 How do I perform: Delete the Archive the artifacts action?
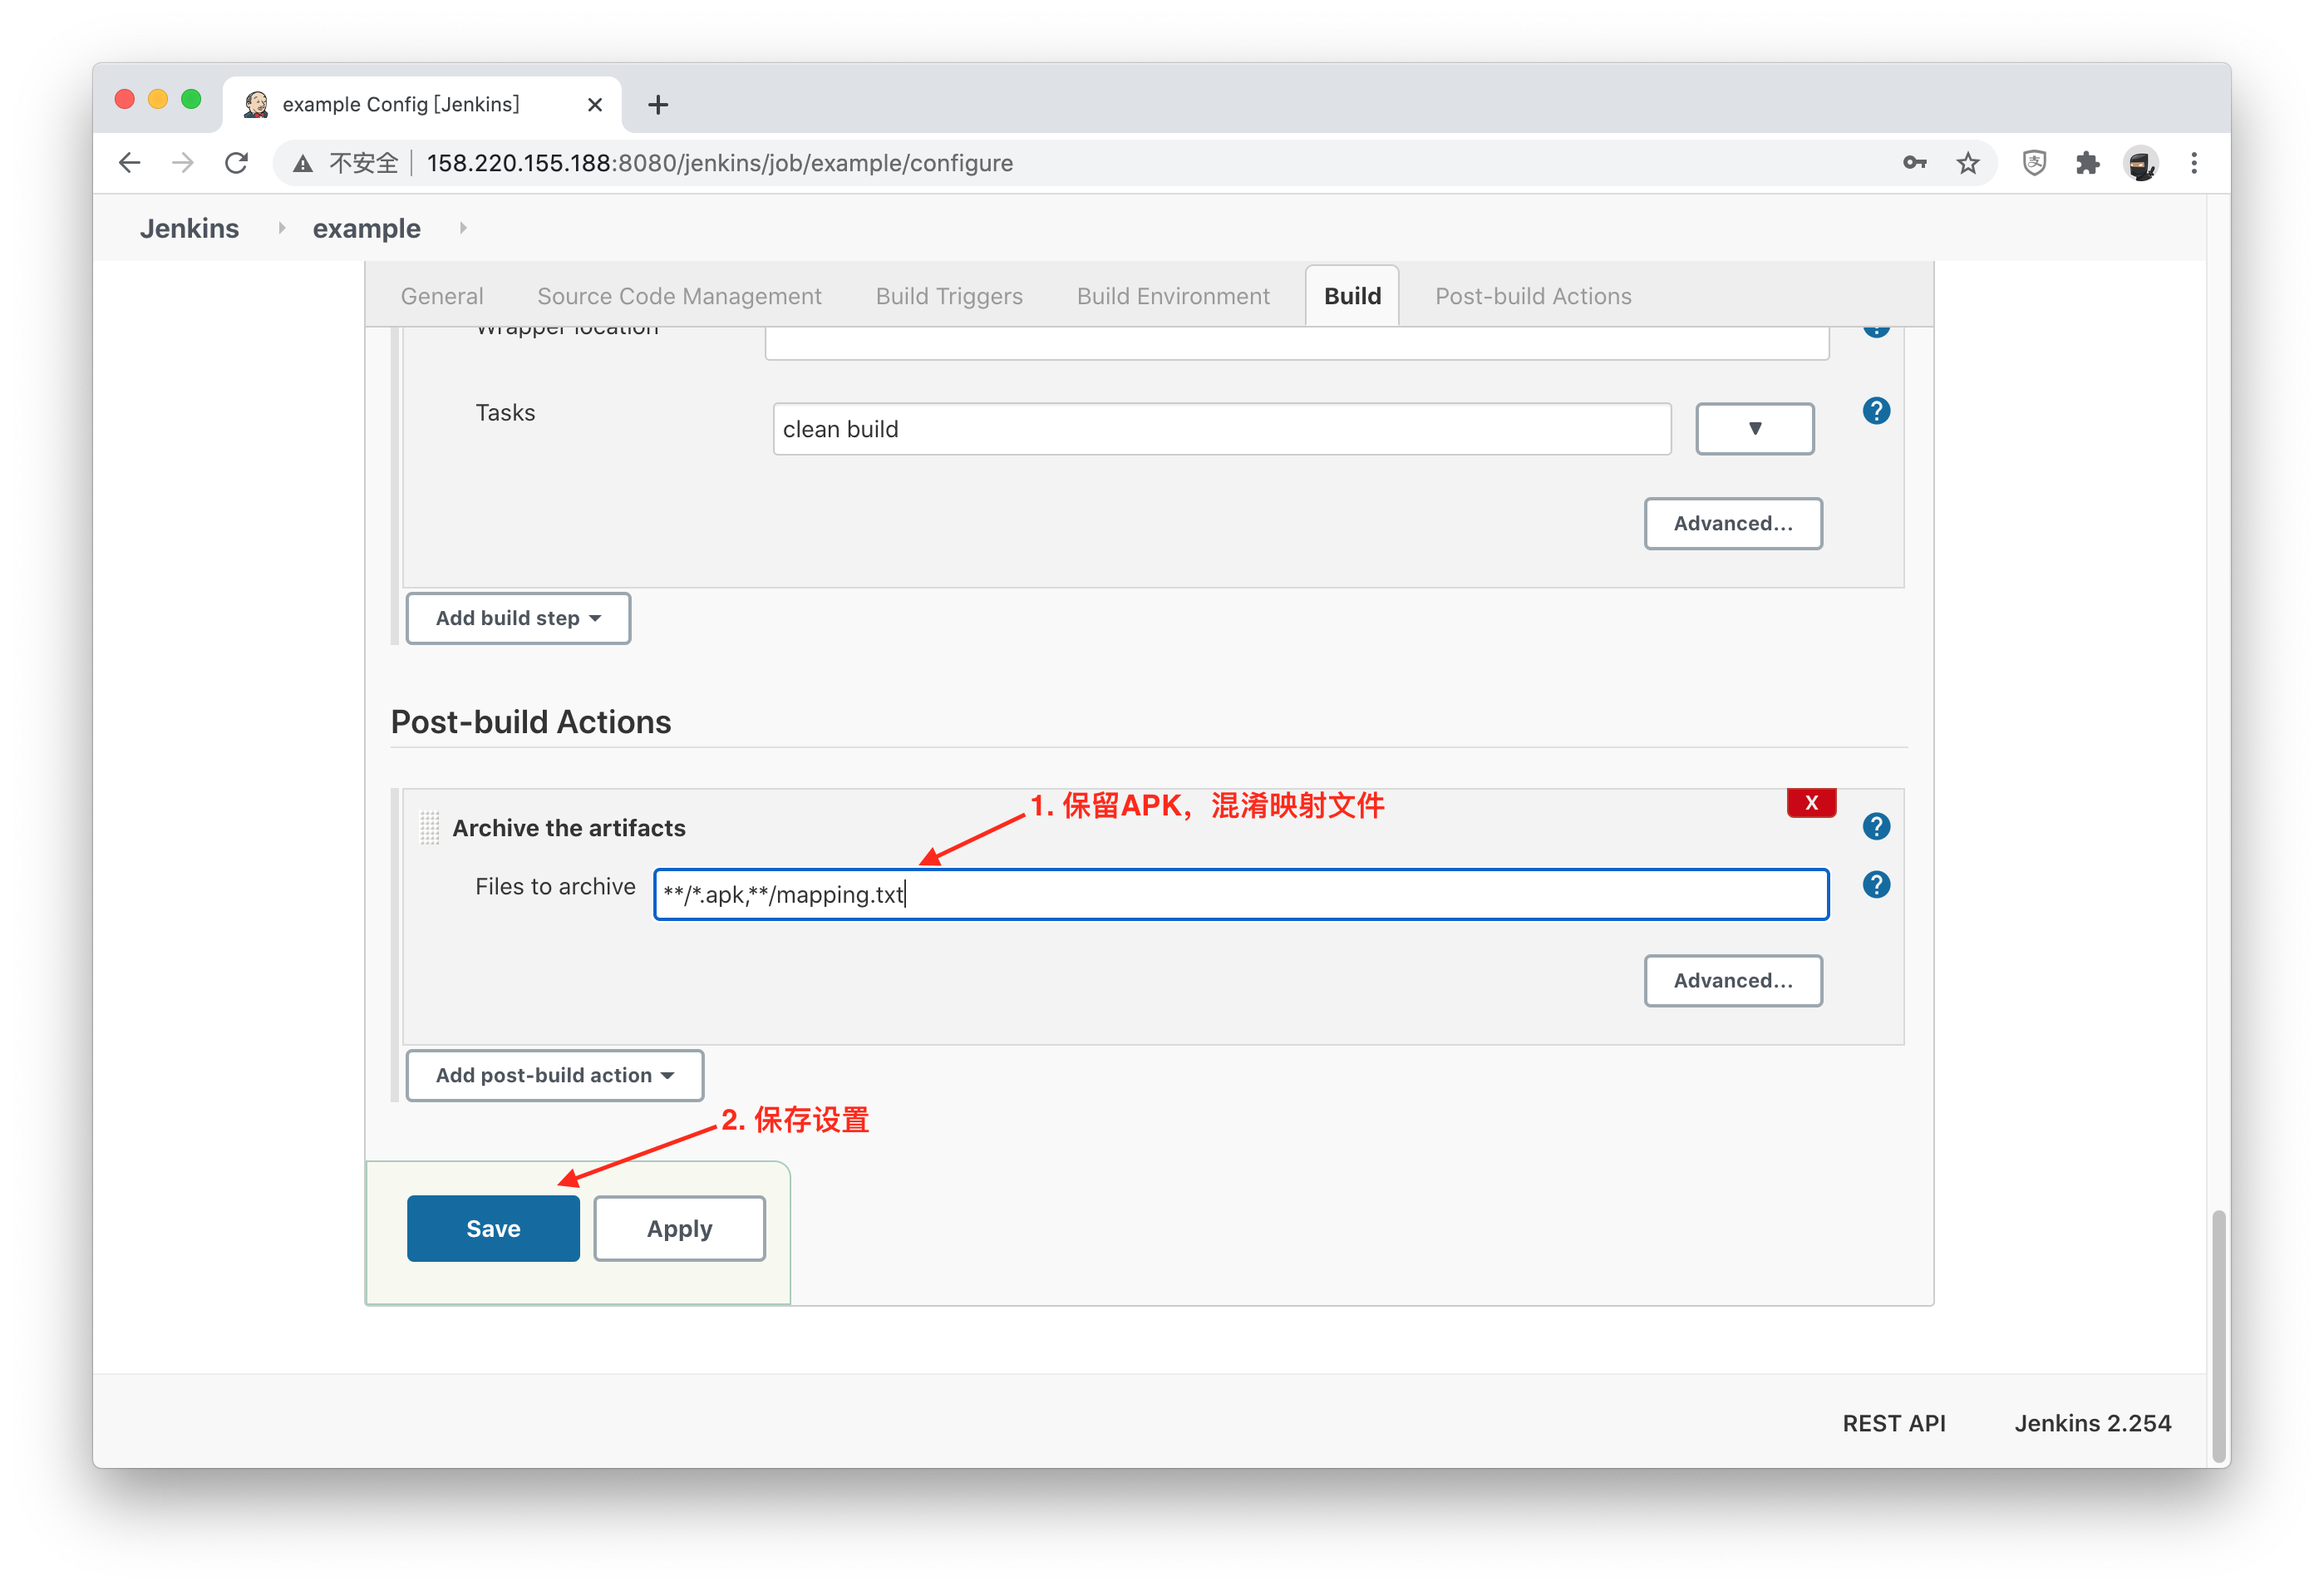tap(1811, 803)
